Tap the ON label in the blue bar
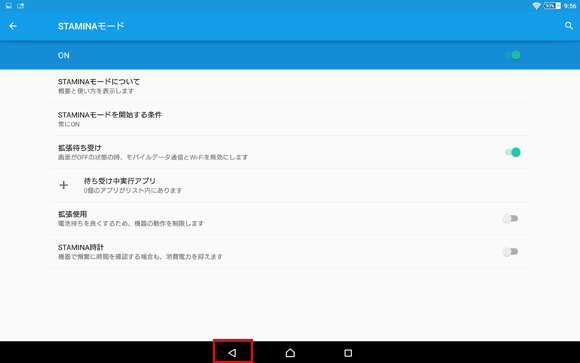Viewport: 580px width, 363px height. (x=64, y=55)
